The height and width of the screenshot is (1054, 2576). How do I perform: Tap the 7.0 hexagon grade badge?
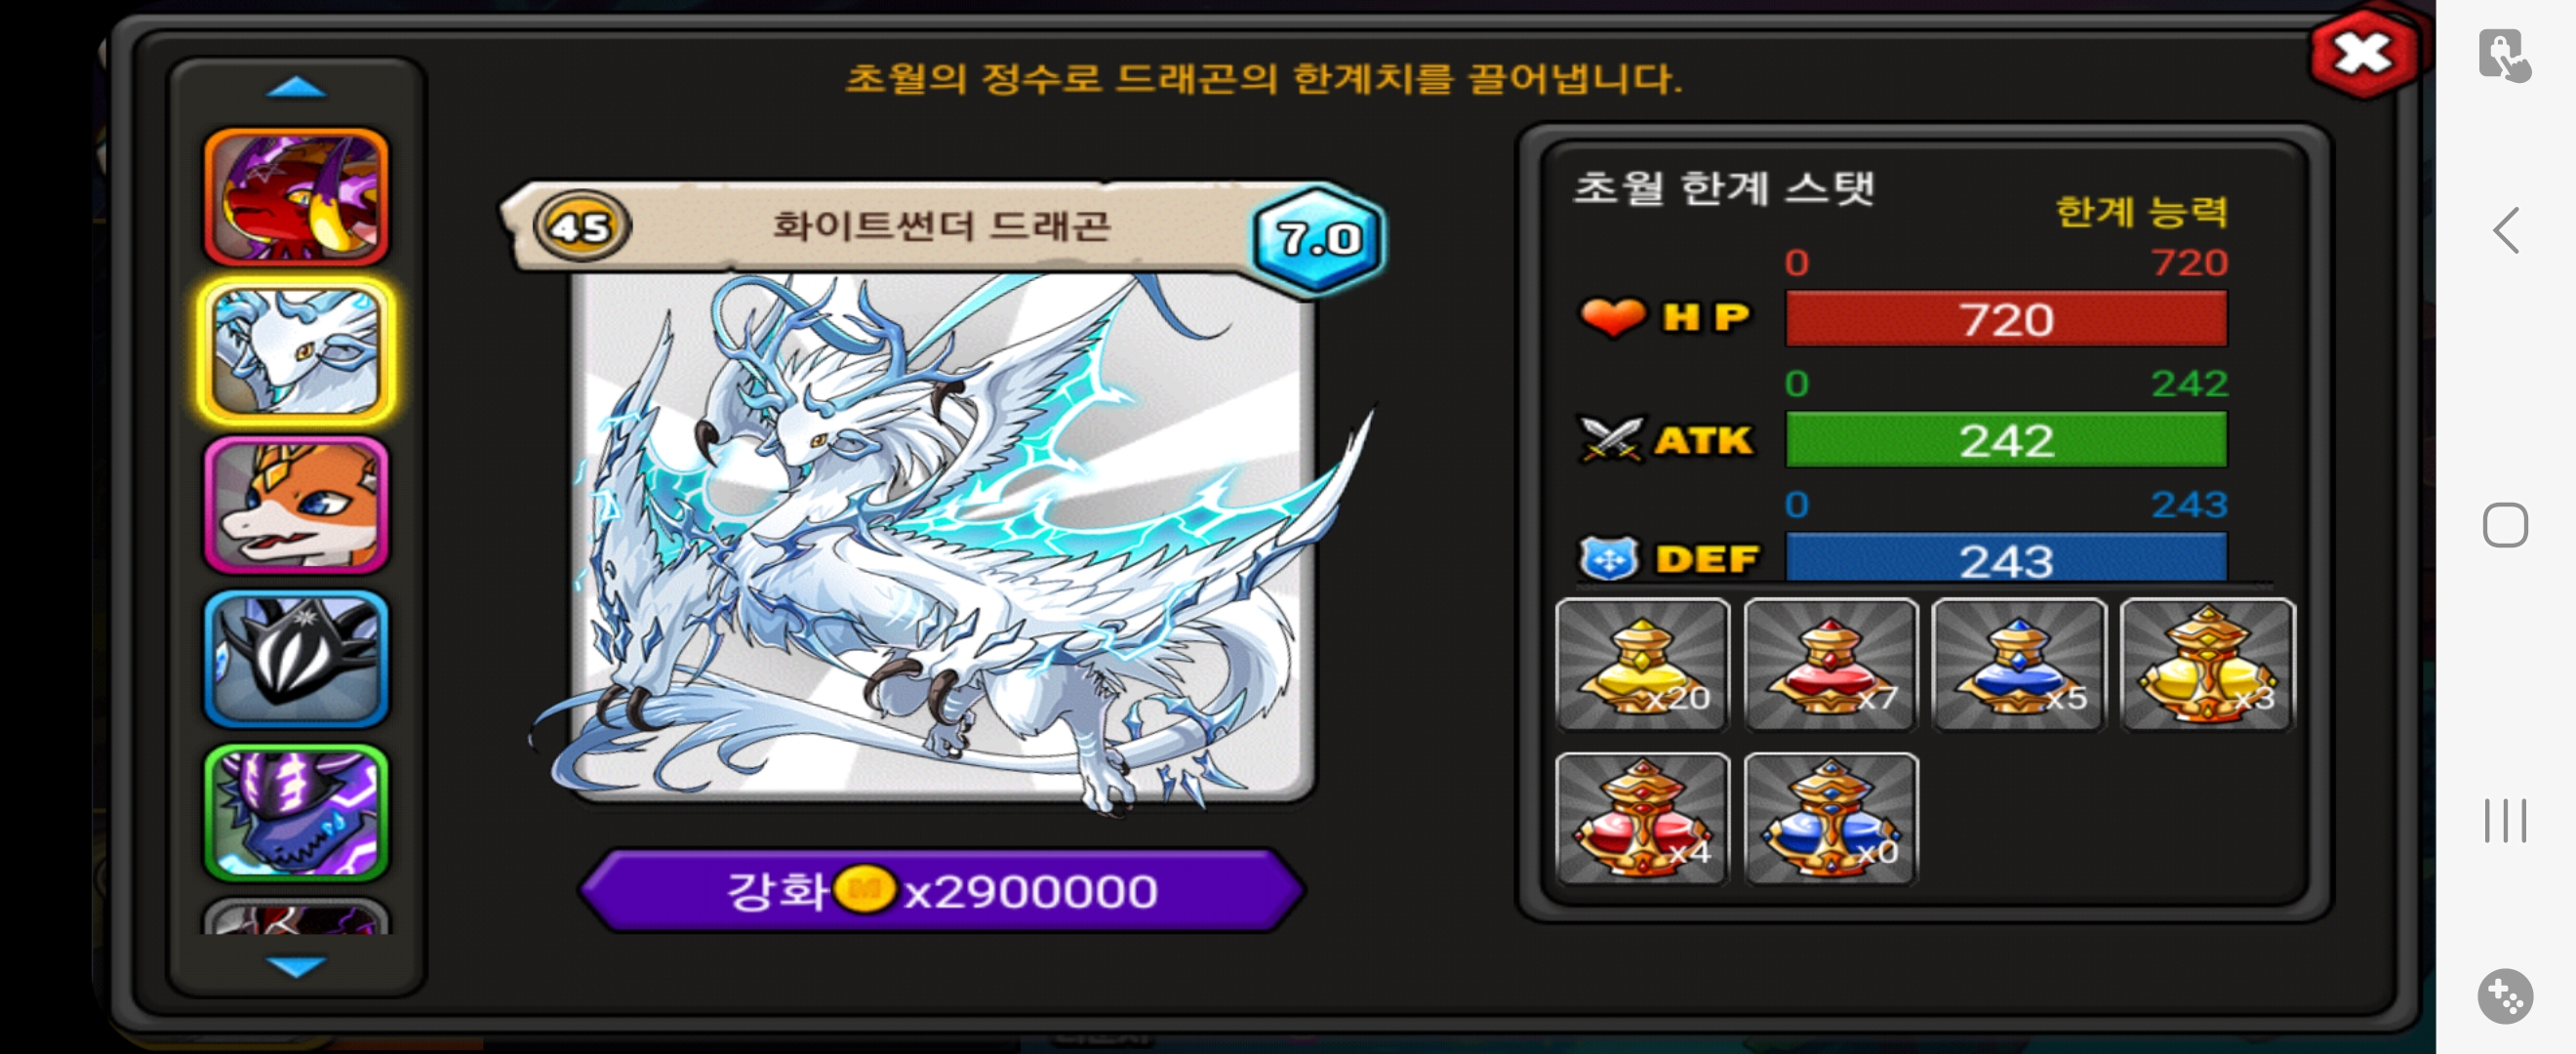click(x=1319, y=239)
